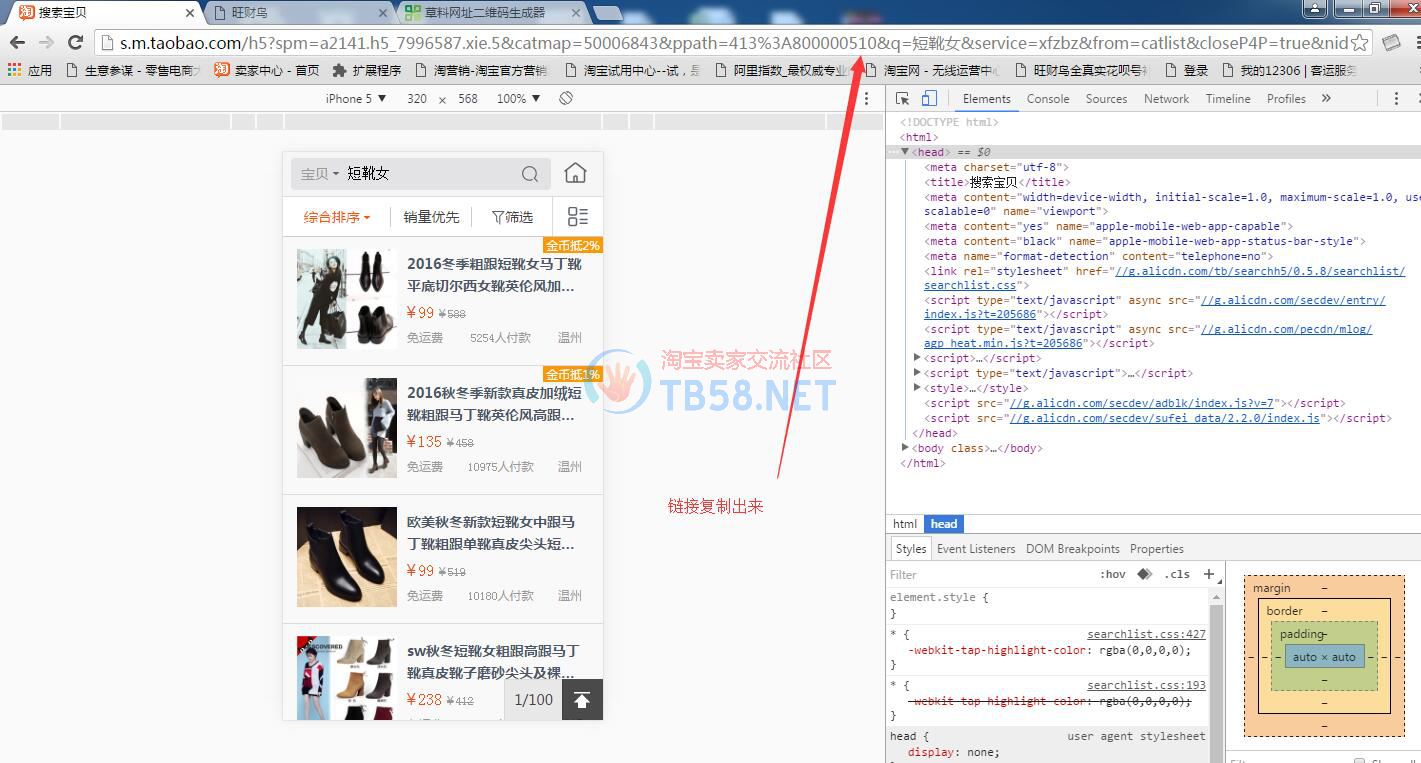This screenshot has width=1421, height=763.
Task: Edit the device width value 320
Action: (417, 98)
